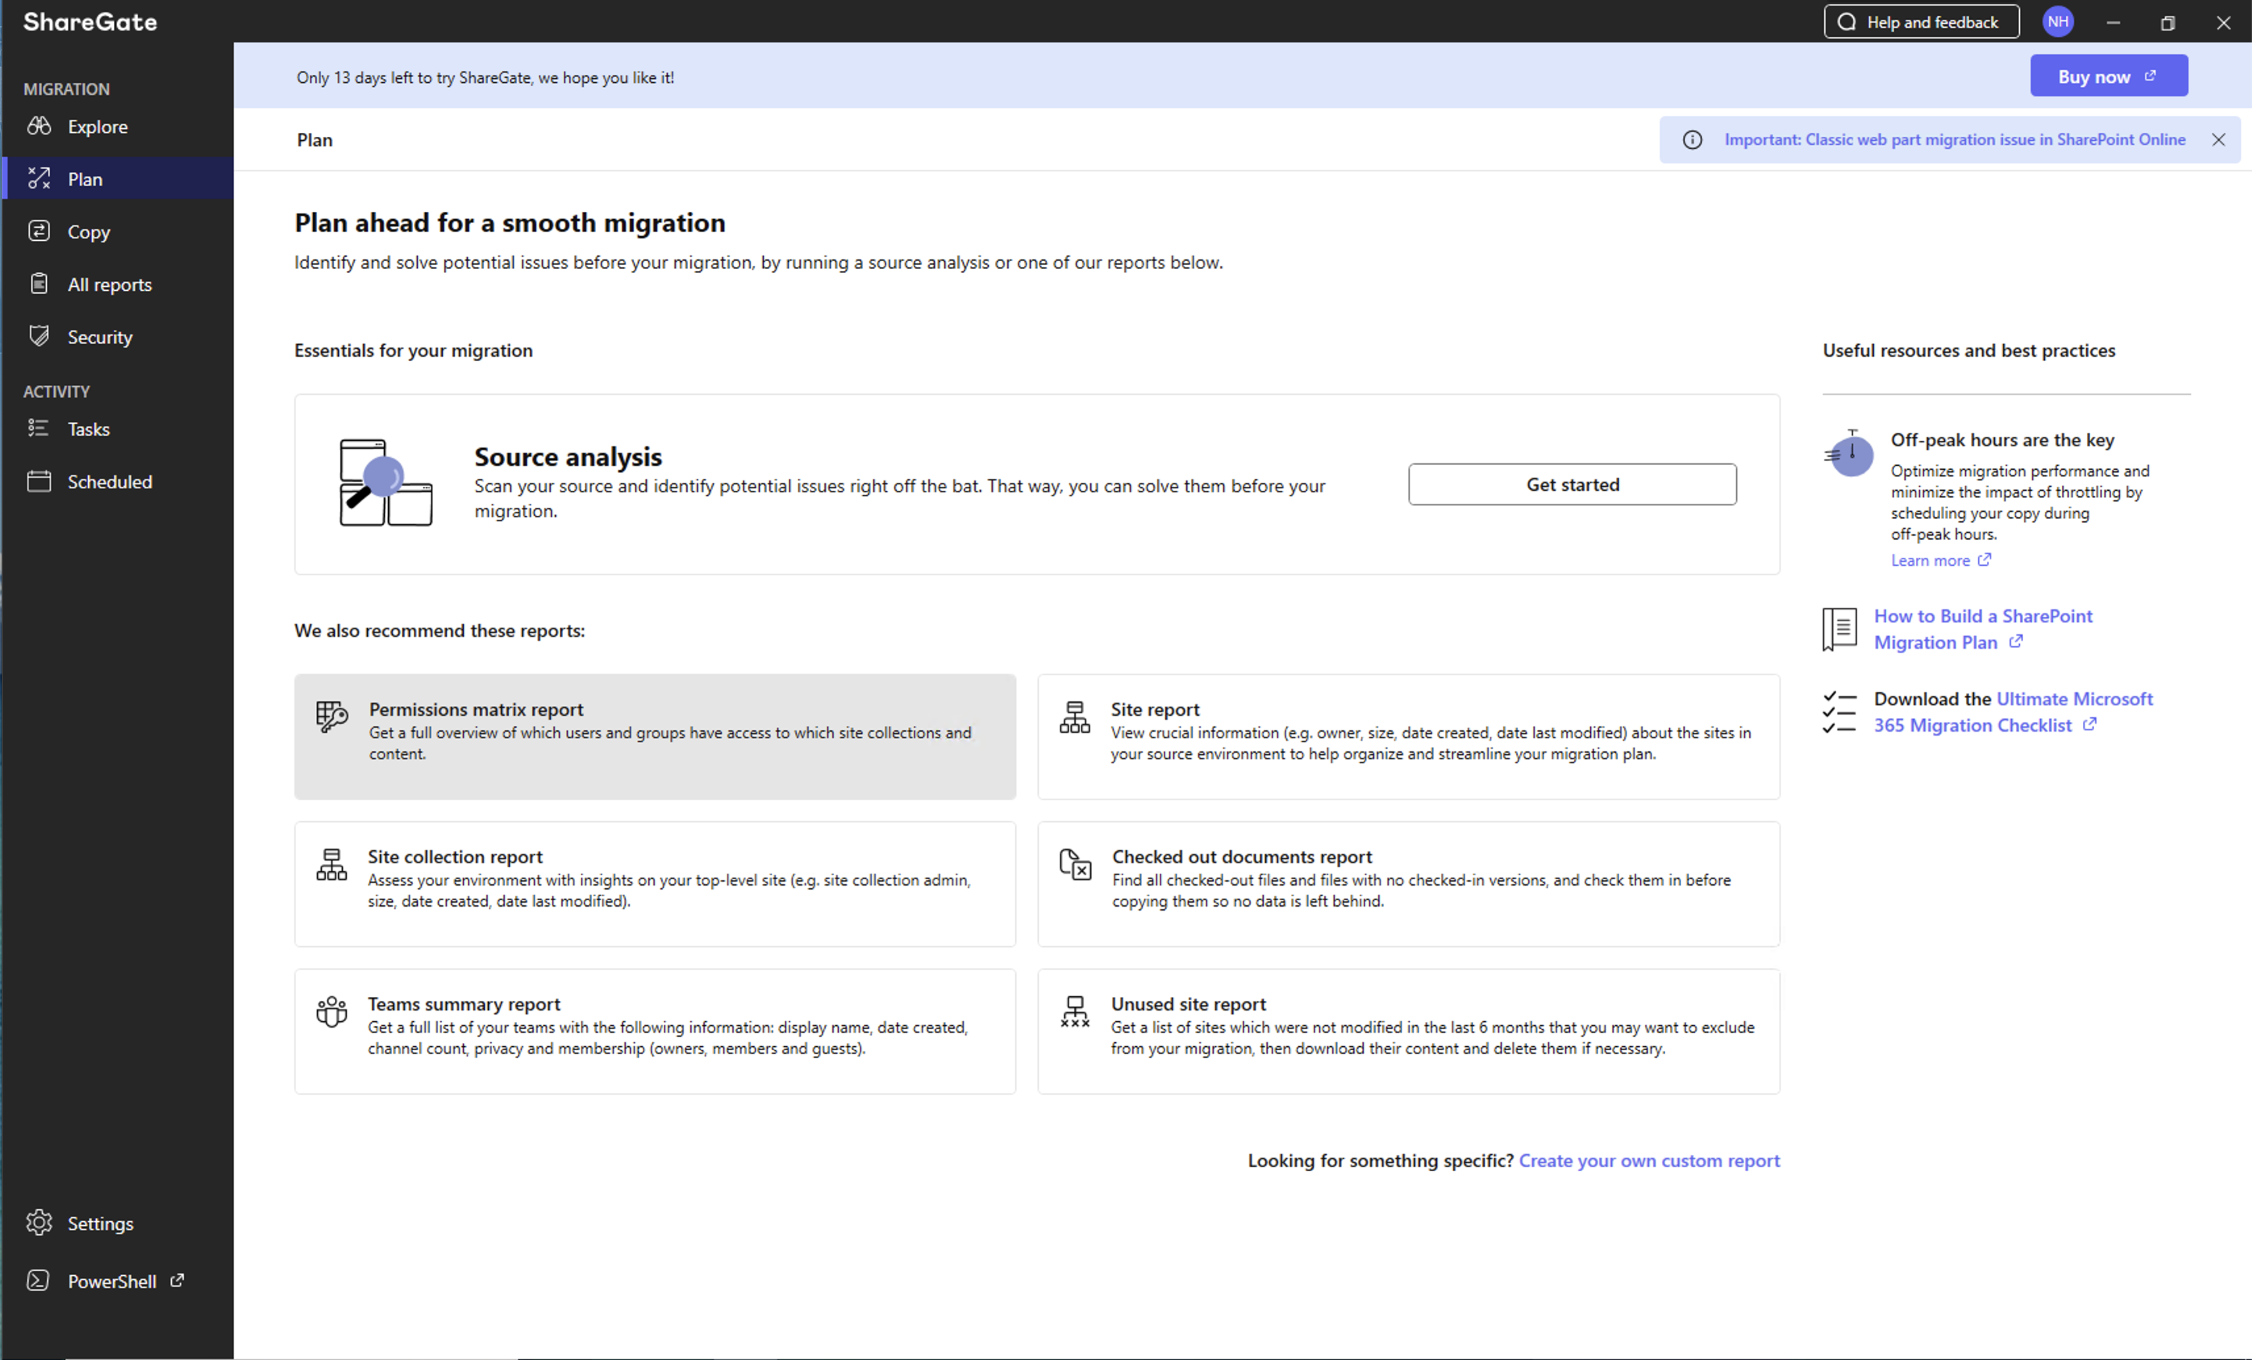Click the Buy now button

tap(2108, 76)
